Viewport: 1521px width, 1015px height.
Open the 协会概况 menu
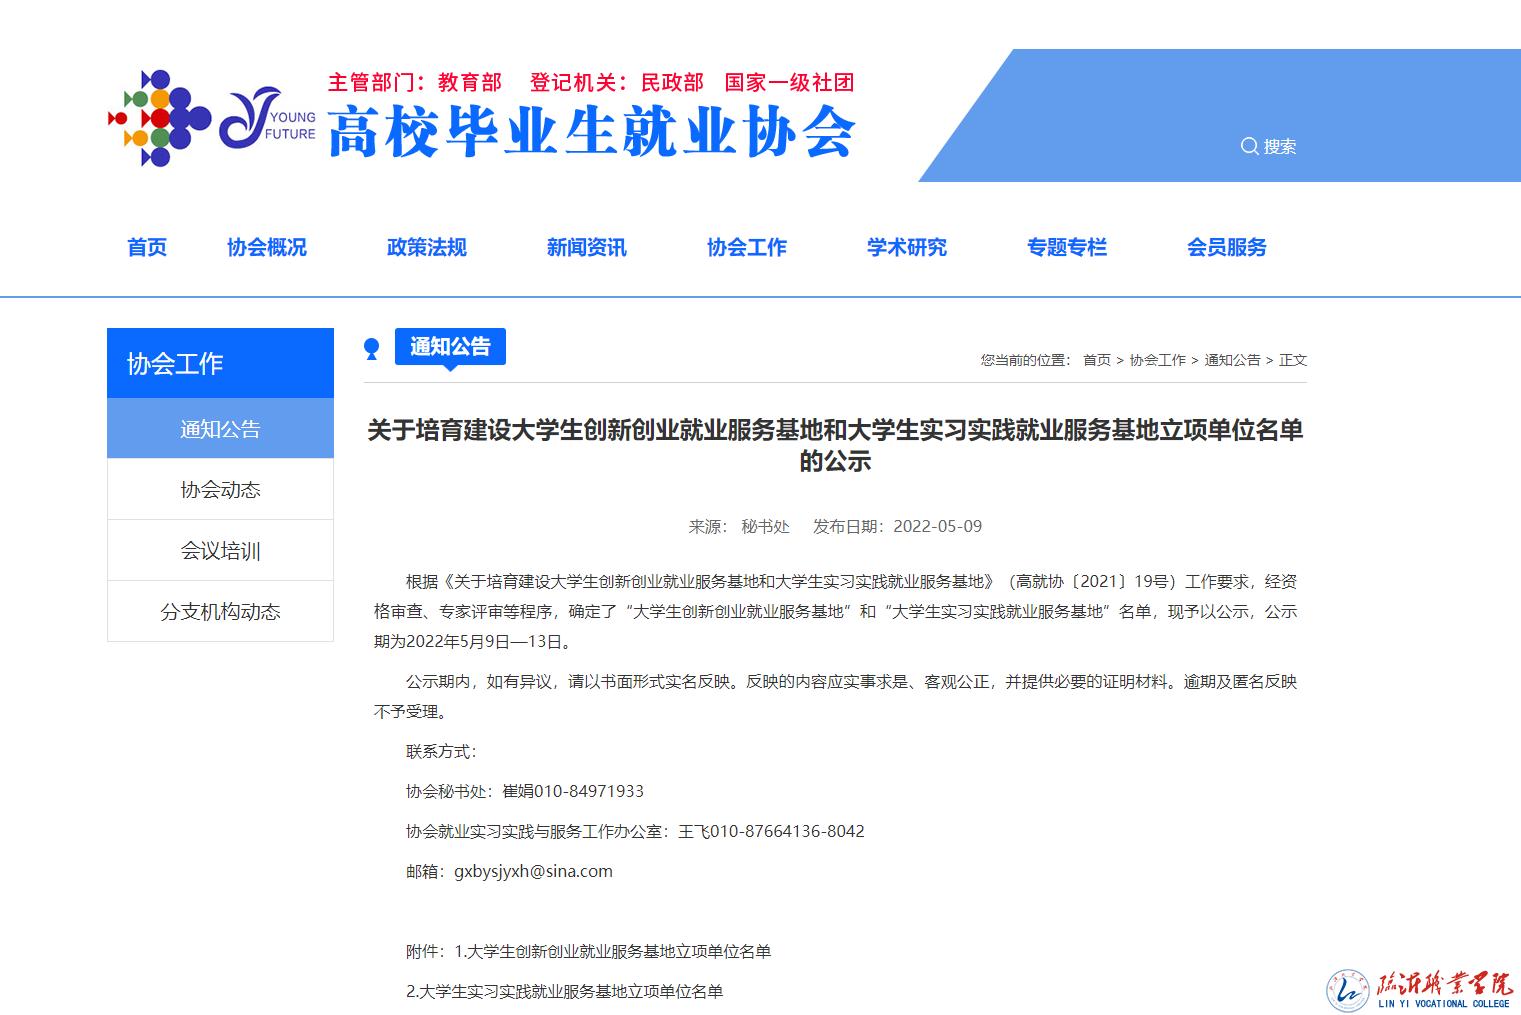point(266,247)
